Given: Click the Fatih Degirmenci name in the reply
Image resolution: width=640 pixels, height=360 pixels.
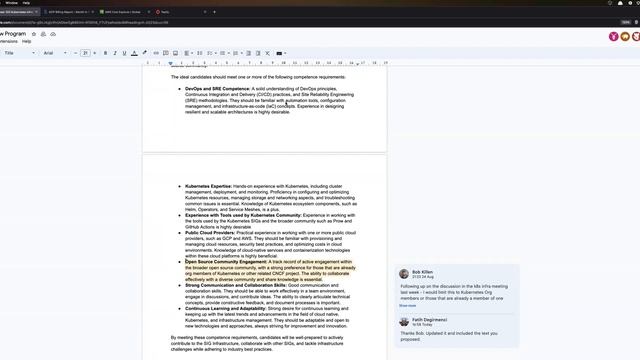Looking at the screenshot, I should (429, 320).
